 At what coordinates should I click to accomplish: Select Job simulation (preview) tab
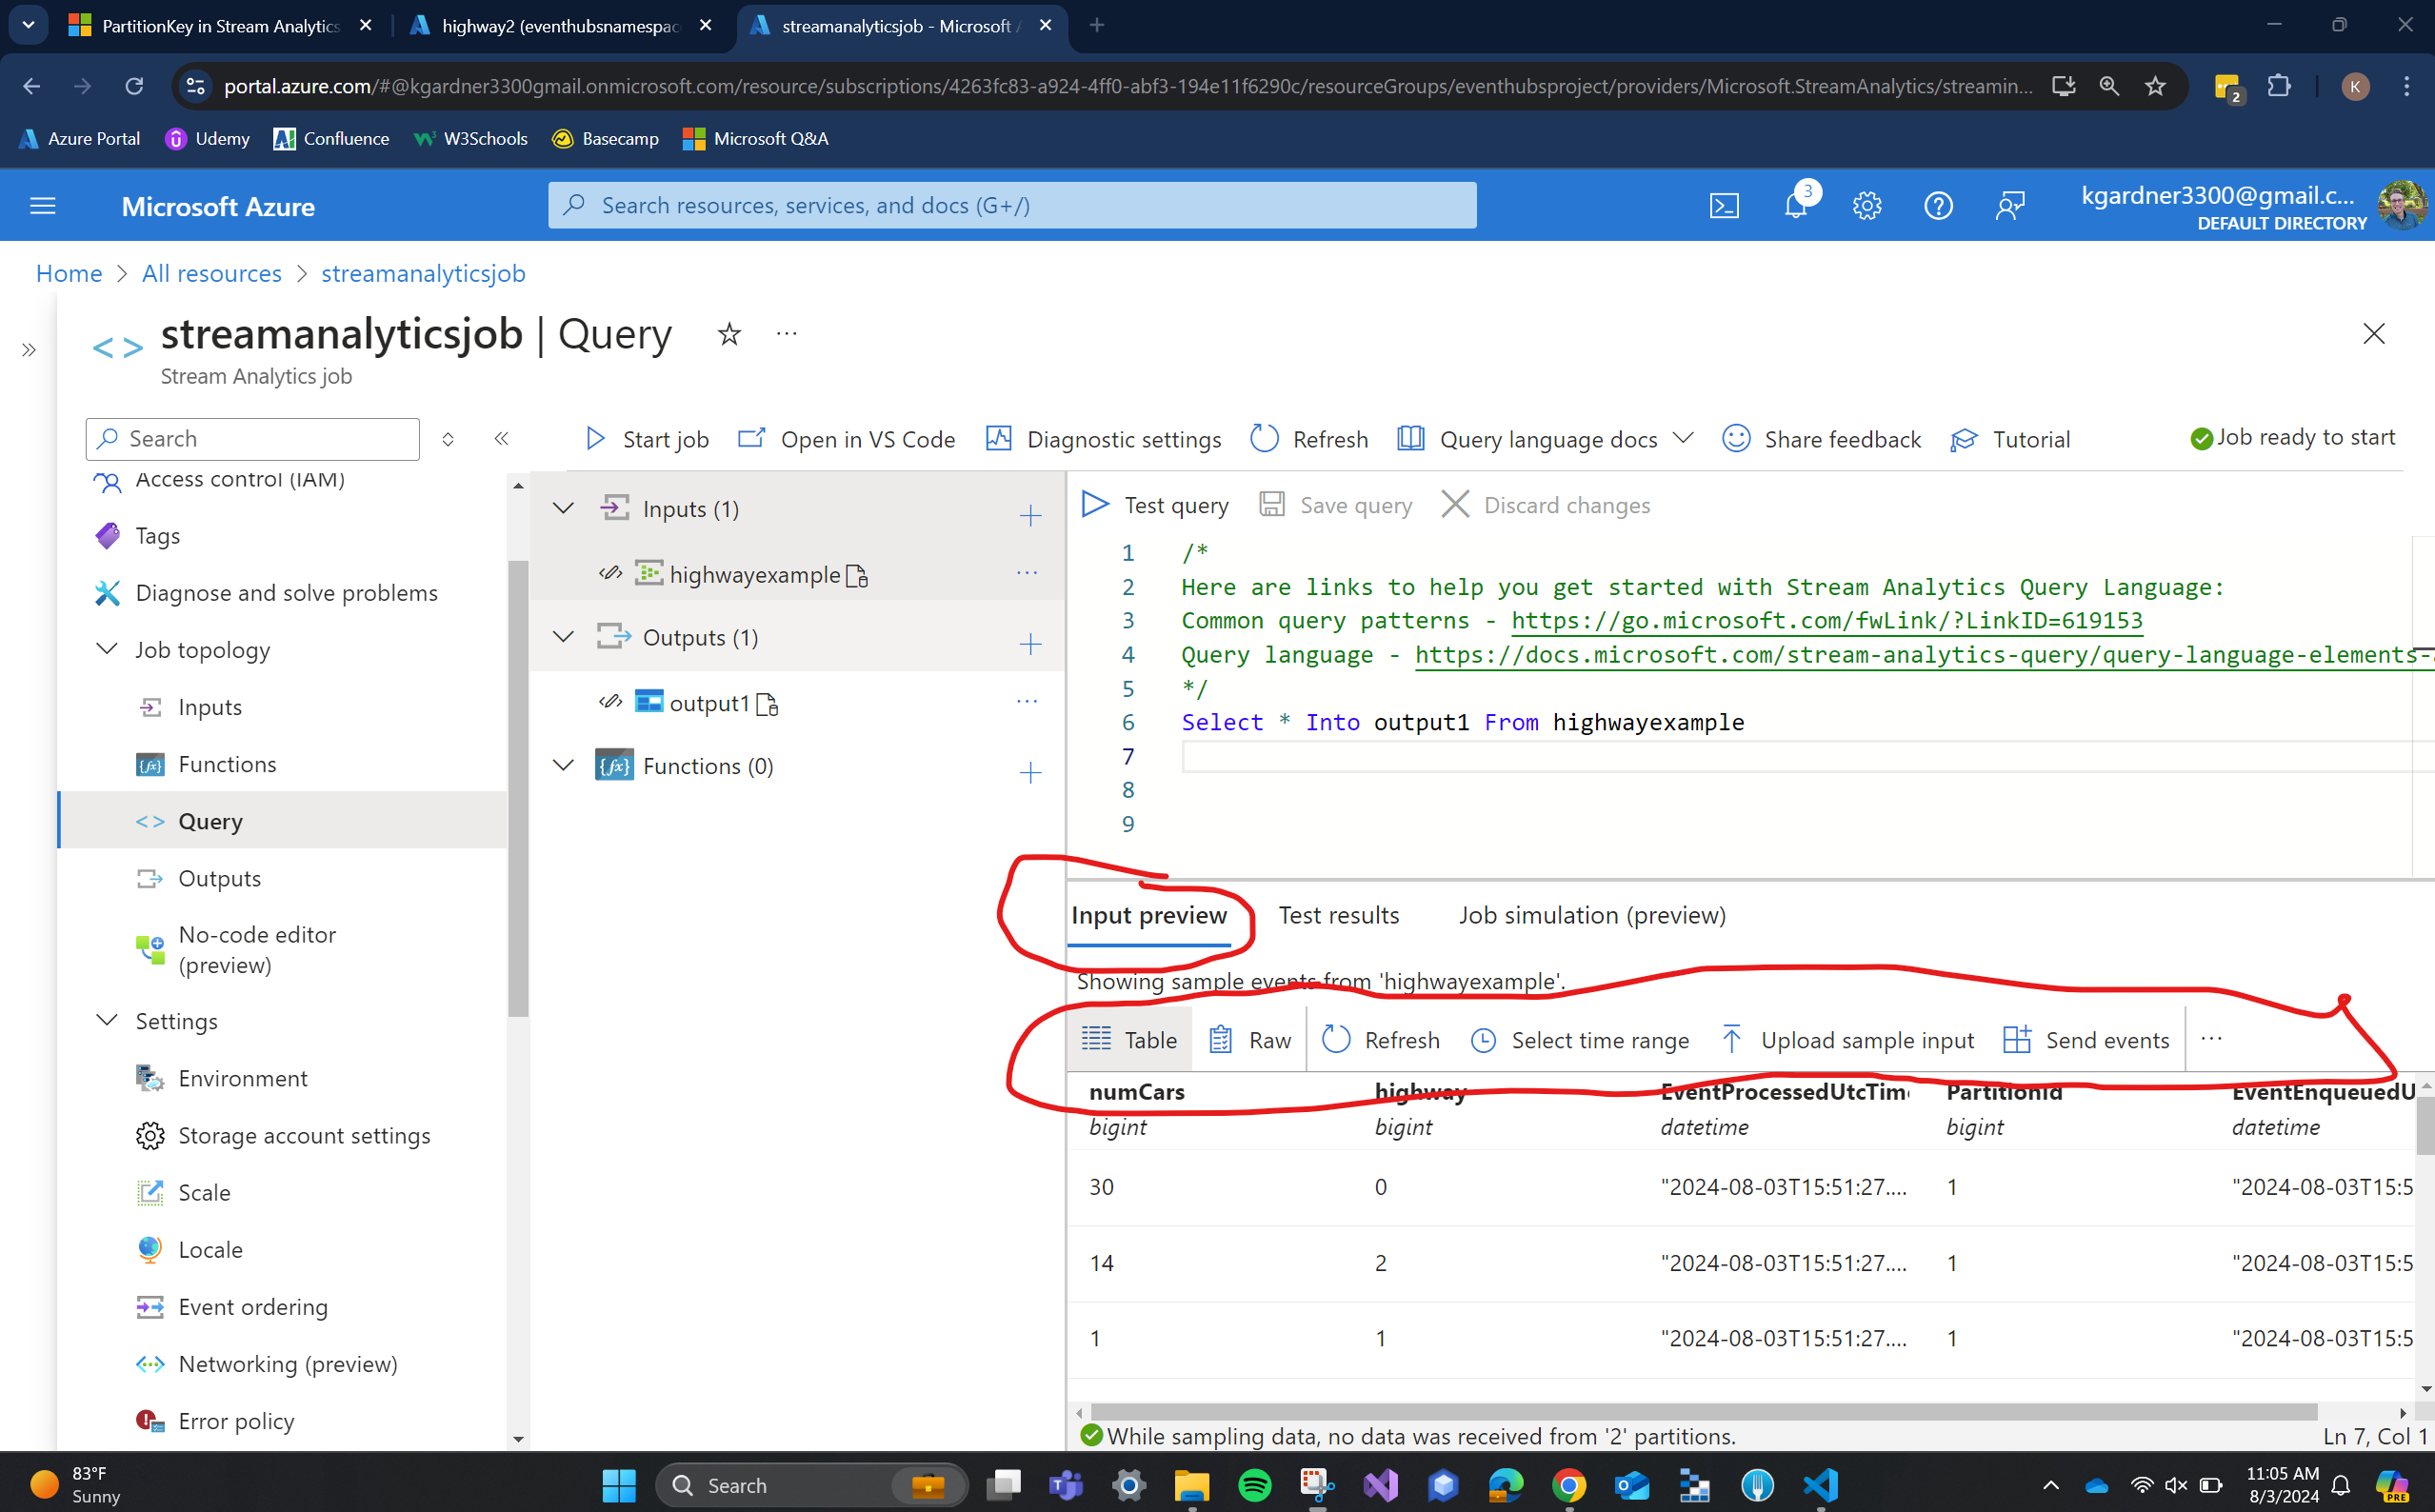[1592, 915]
